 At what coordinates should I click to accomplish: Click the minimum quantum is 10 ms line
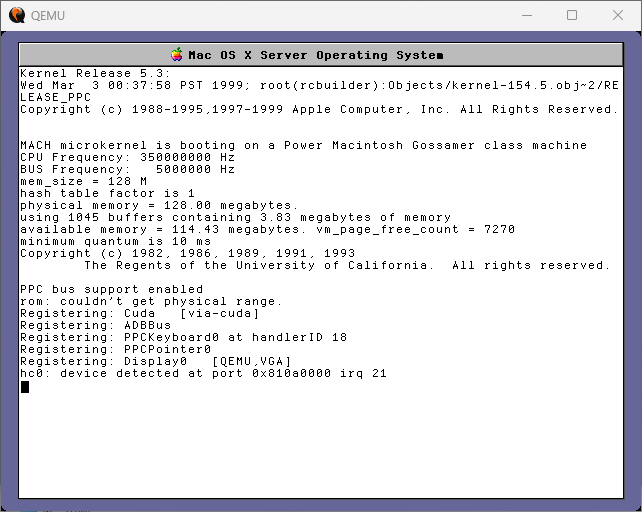pyautogui.click(x=116, y=241)
